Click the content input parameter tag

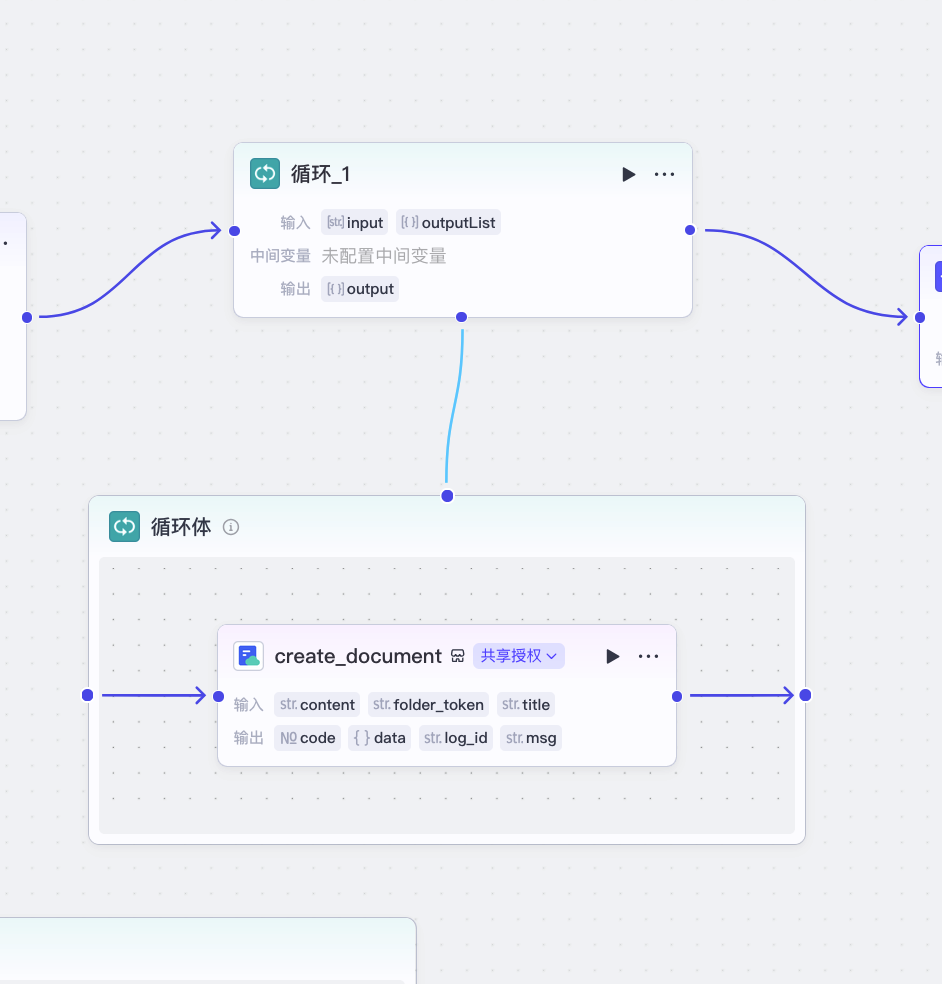coord(318,705)
